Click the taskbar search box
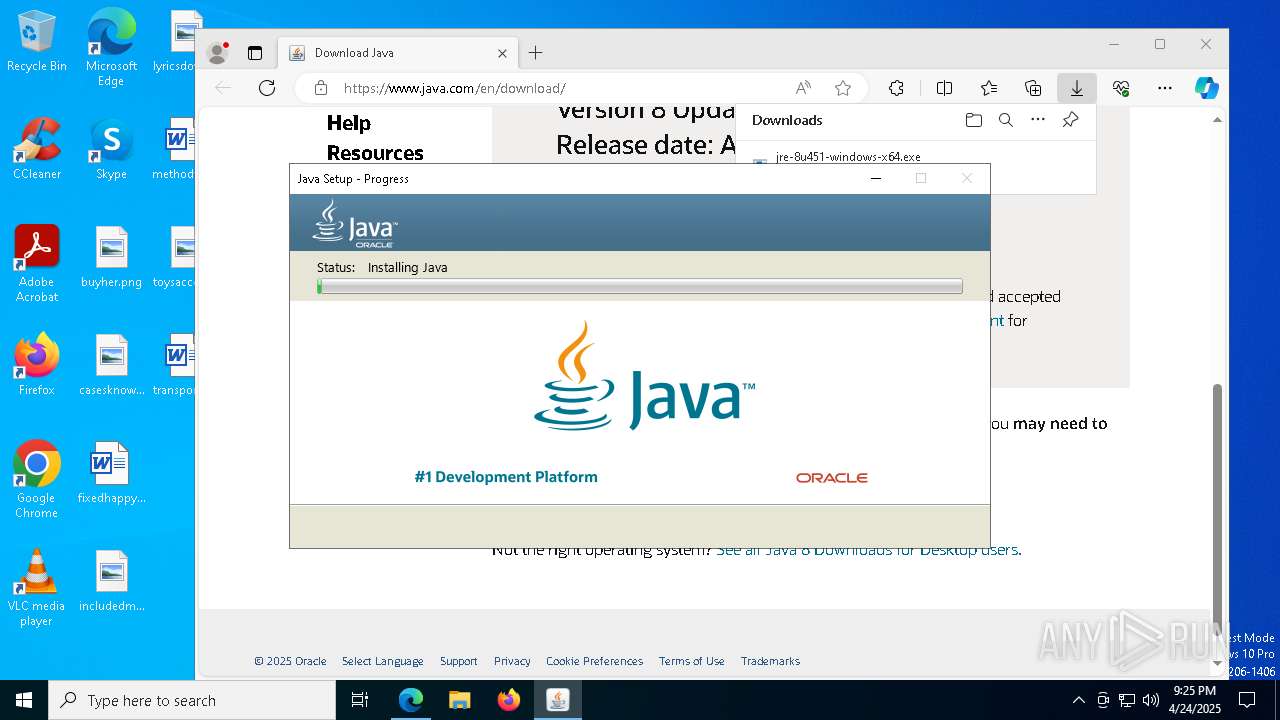The width and height of the screenshot is (1280, 720). 192,700
